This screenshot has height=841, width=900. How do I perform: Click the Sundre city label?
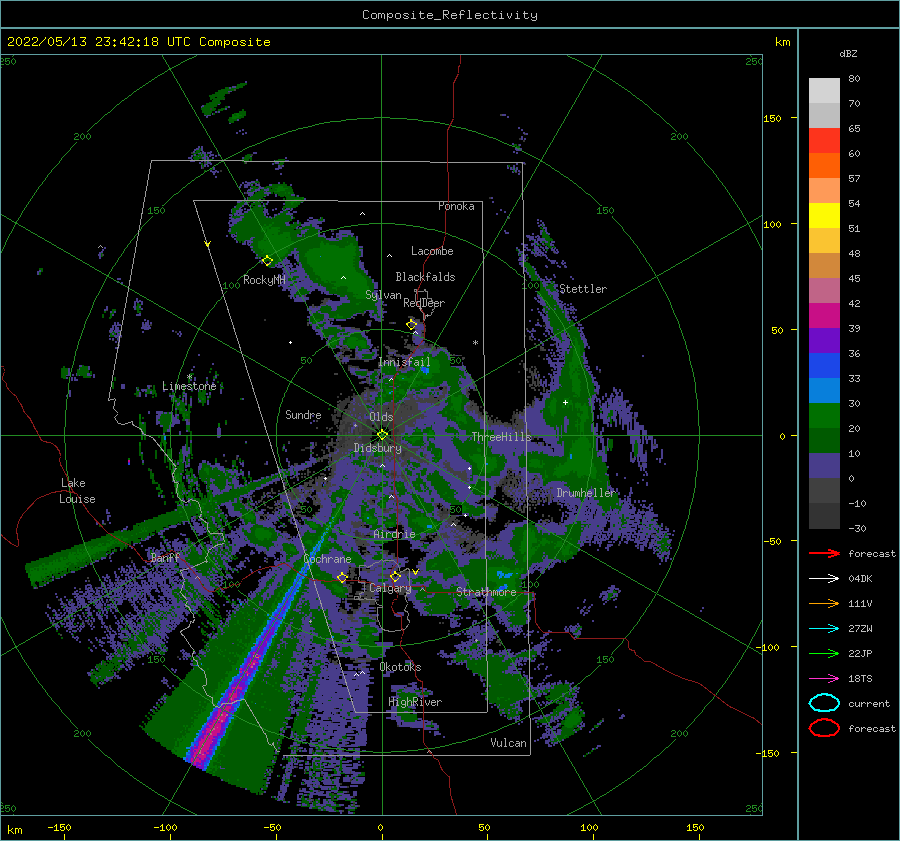[303, 414]
